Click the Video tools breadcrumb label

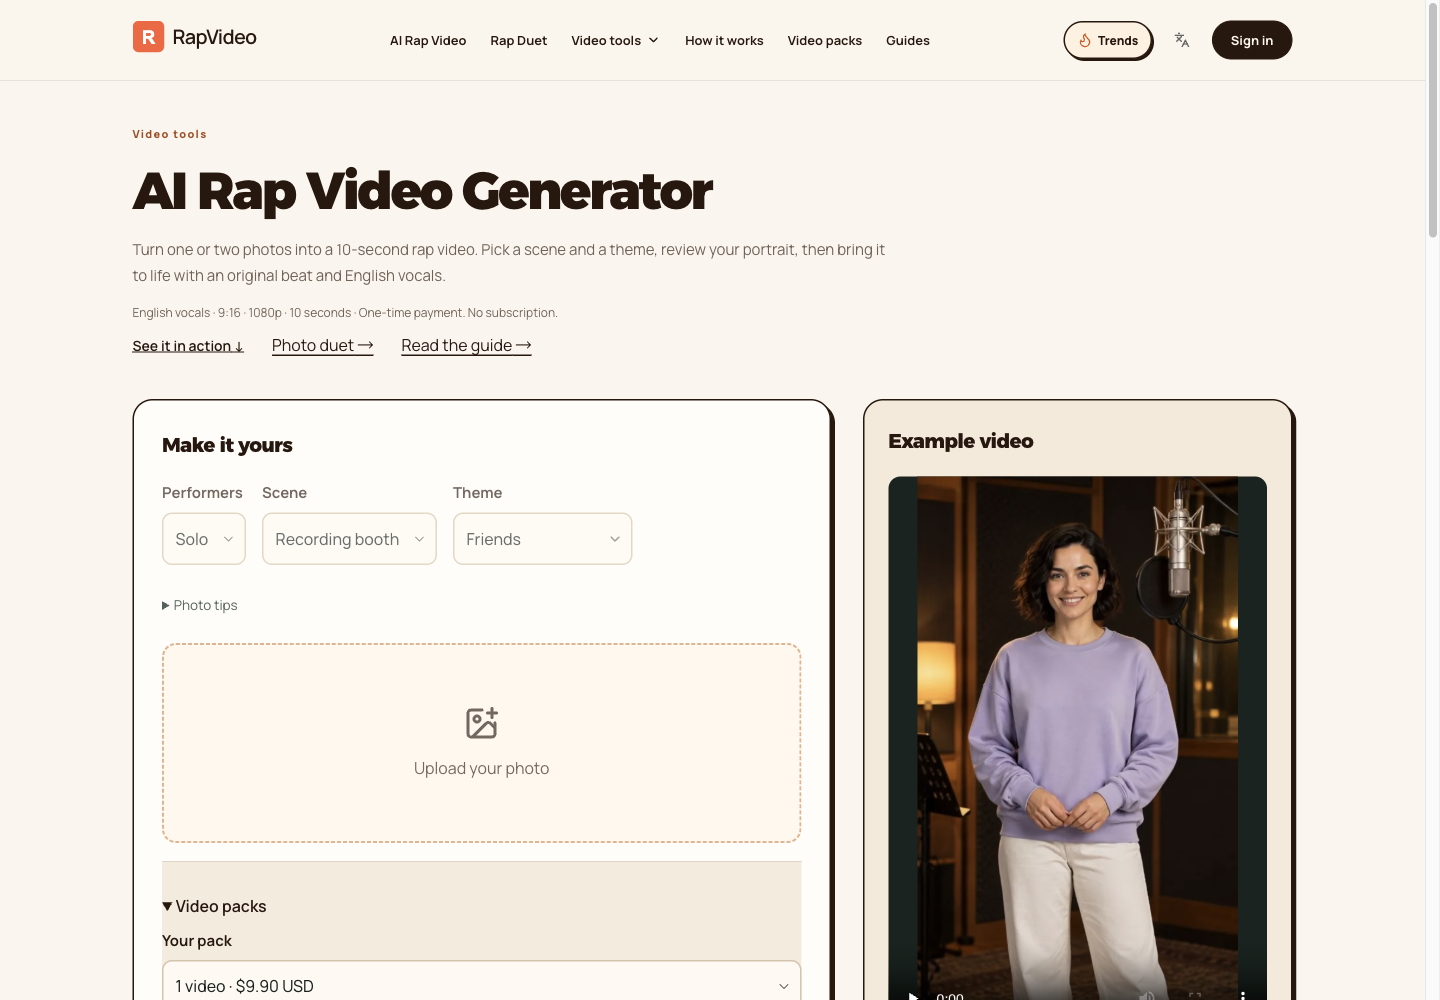[x=169, y=134]
